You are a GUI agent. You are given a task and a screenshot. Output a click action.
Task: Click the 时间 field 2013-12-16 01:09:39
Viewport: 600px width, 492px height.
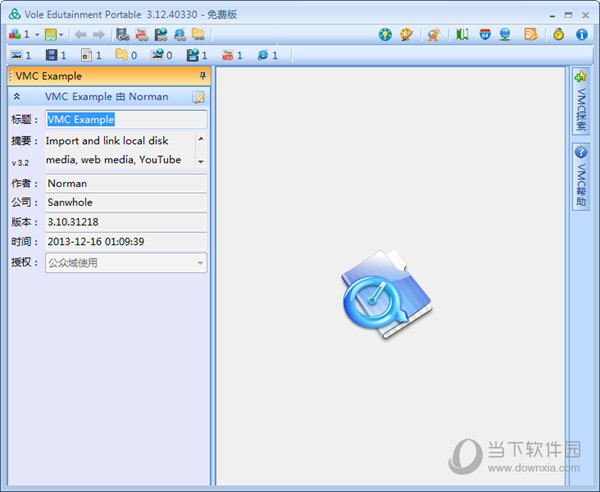pos(126,241)
